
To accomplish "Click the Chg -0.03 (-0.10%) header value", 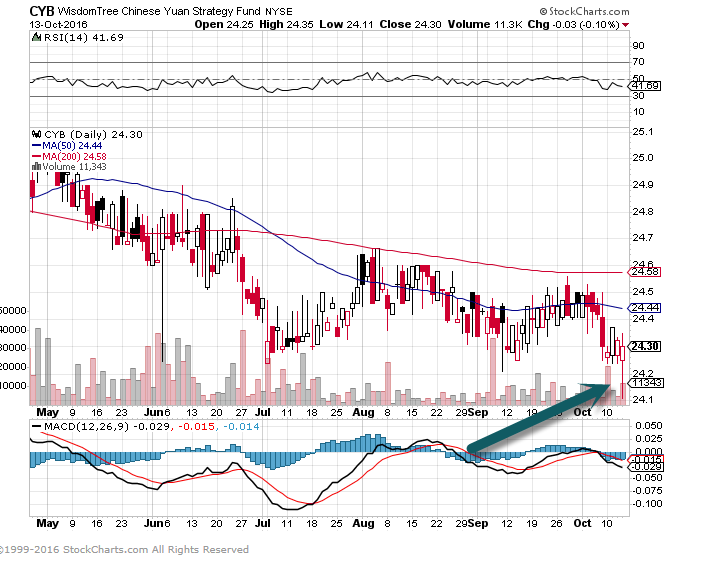I will click(573, 24).
